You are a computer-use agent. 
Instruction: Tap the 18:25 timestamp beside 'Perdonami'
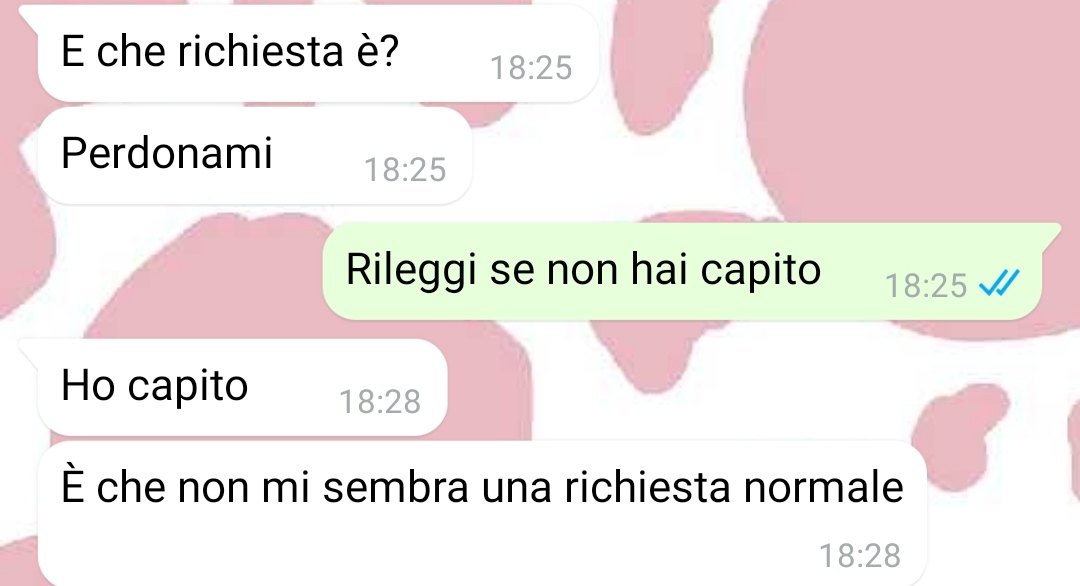point(405,170)
